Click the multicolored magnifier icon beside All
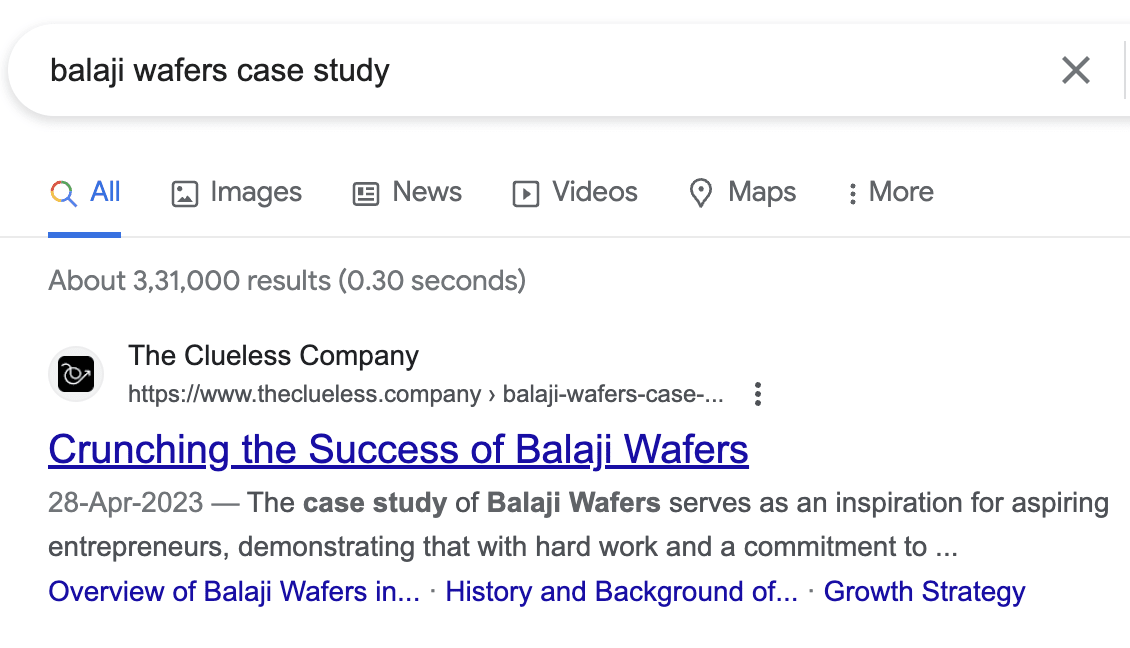This screenshot has width=1130, height=648. (63, 193)
